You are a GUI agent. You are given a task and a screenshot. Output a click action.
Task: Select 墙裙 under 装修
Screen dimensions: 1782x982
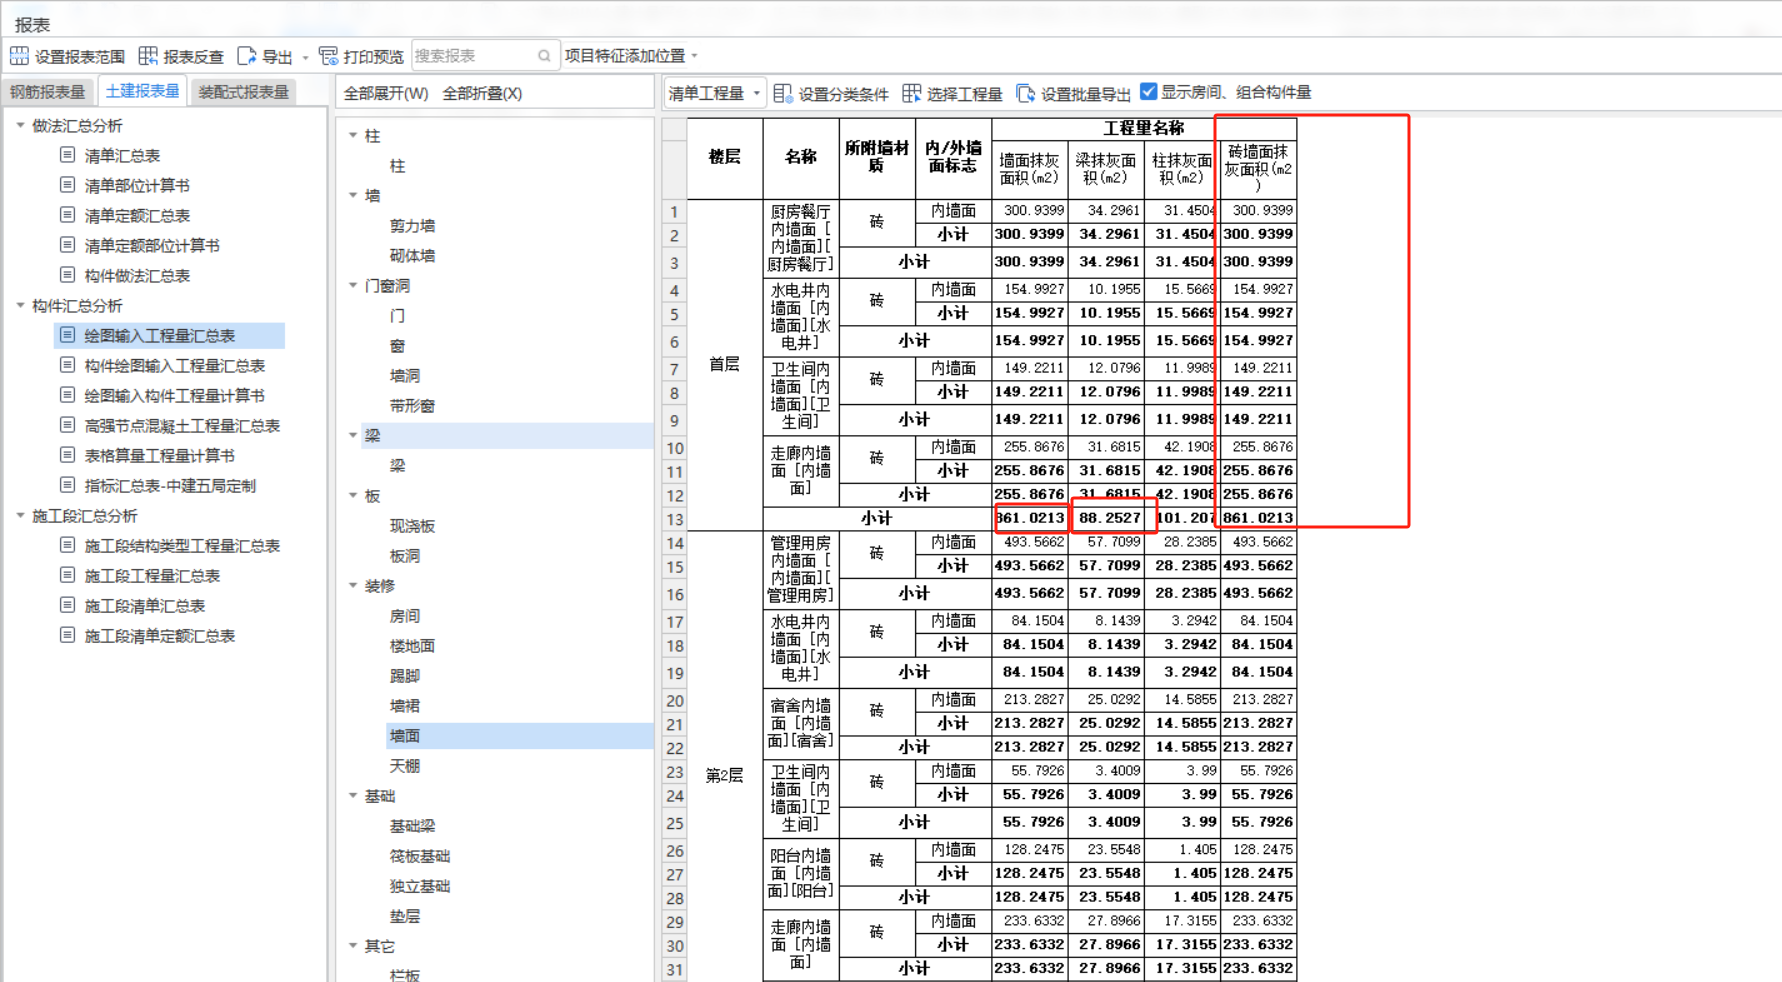[405, 706]
